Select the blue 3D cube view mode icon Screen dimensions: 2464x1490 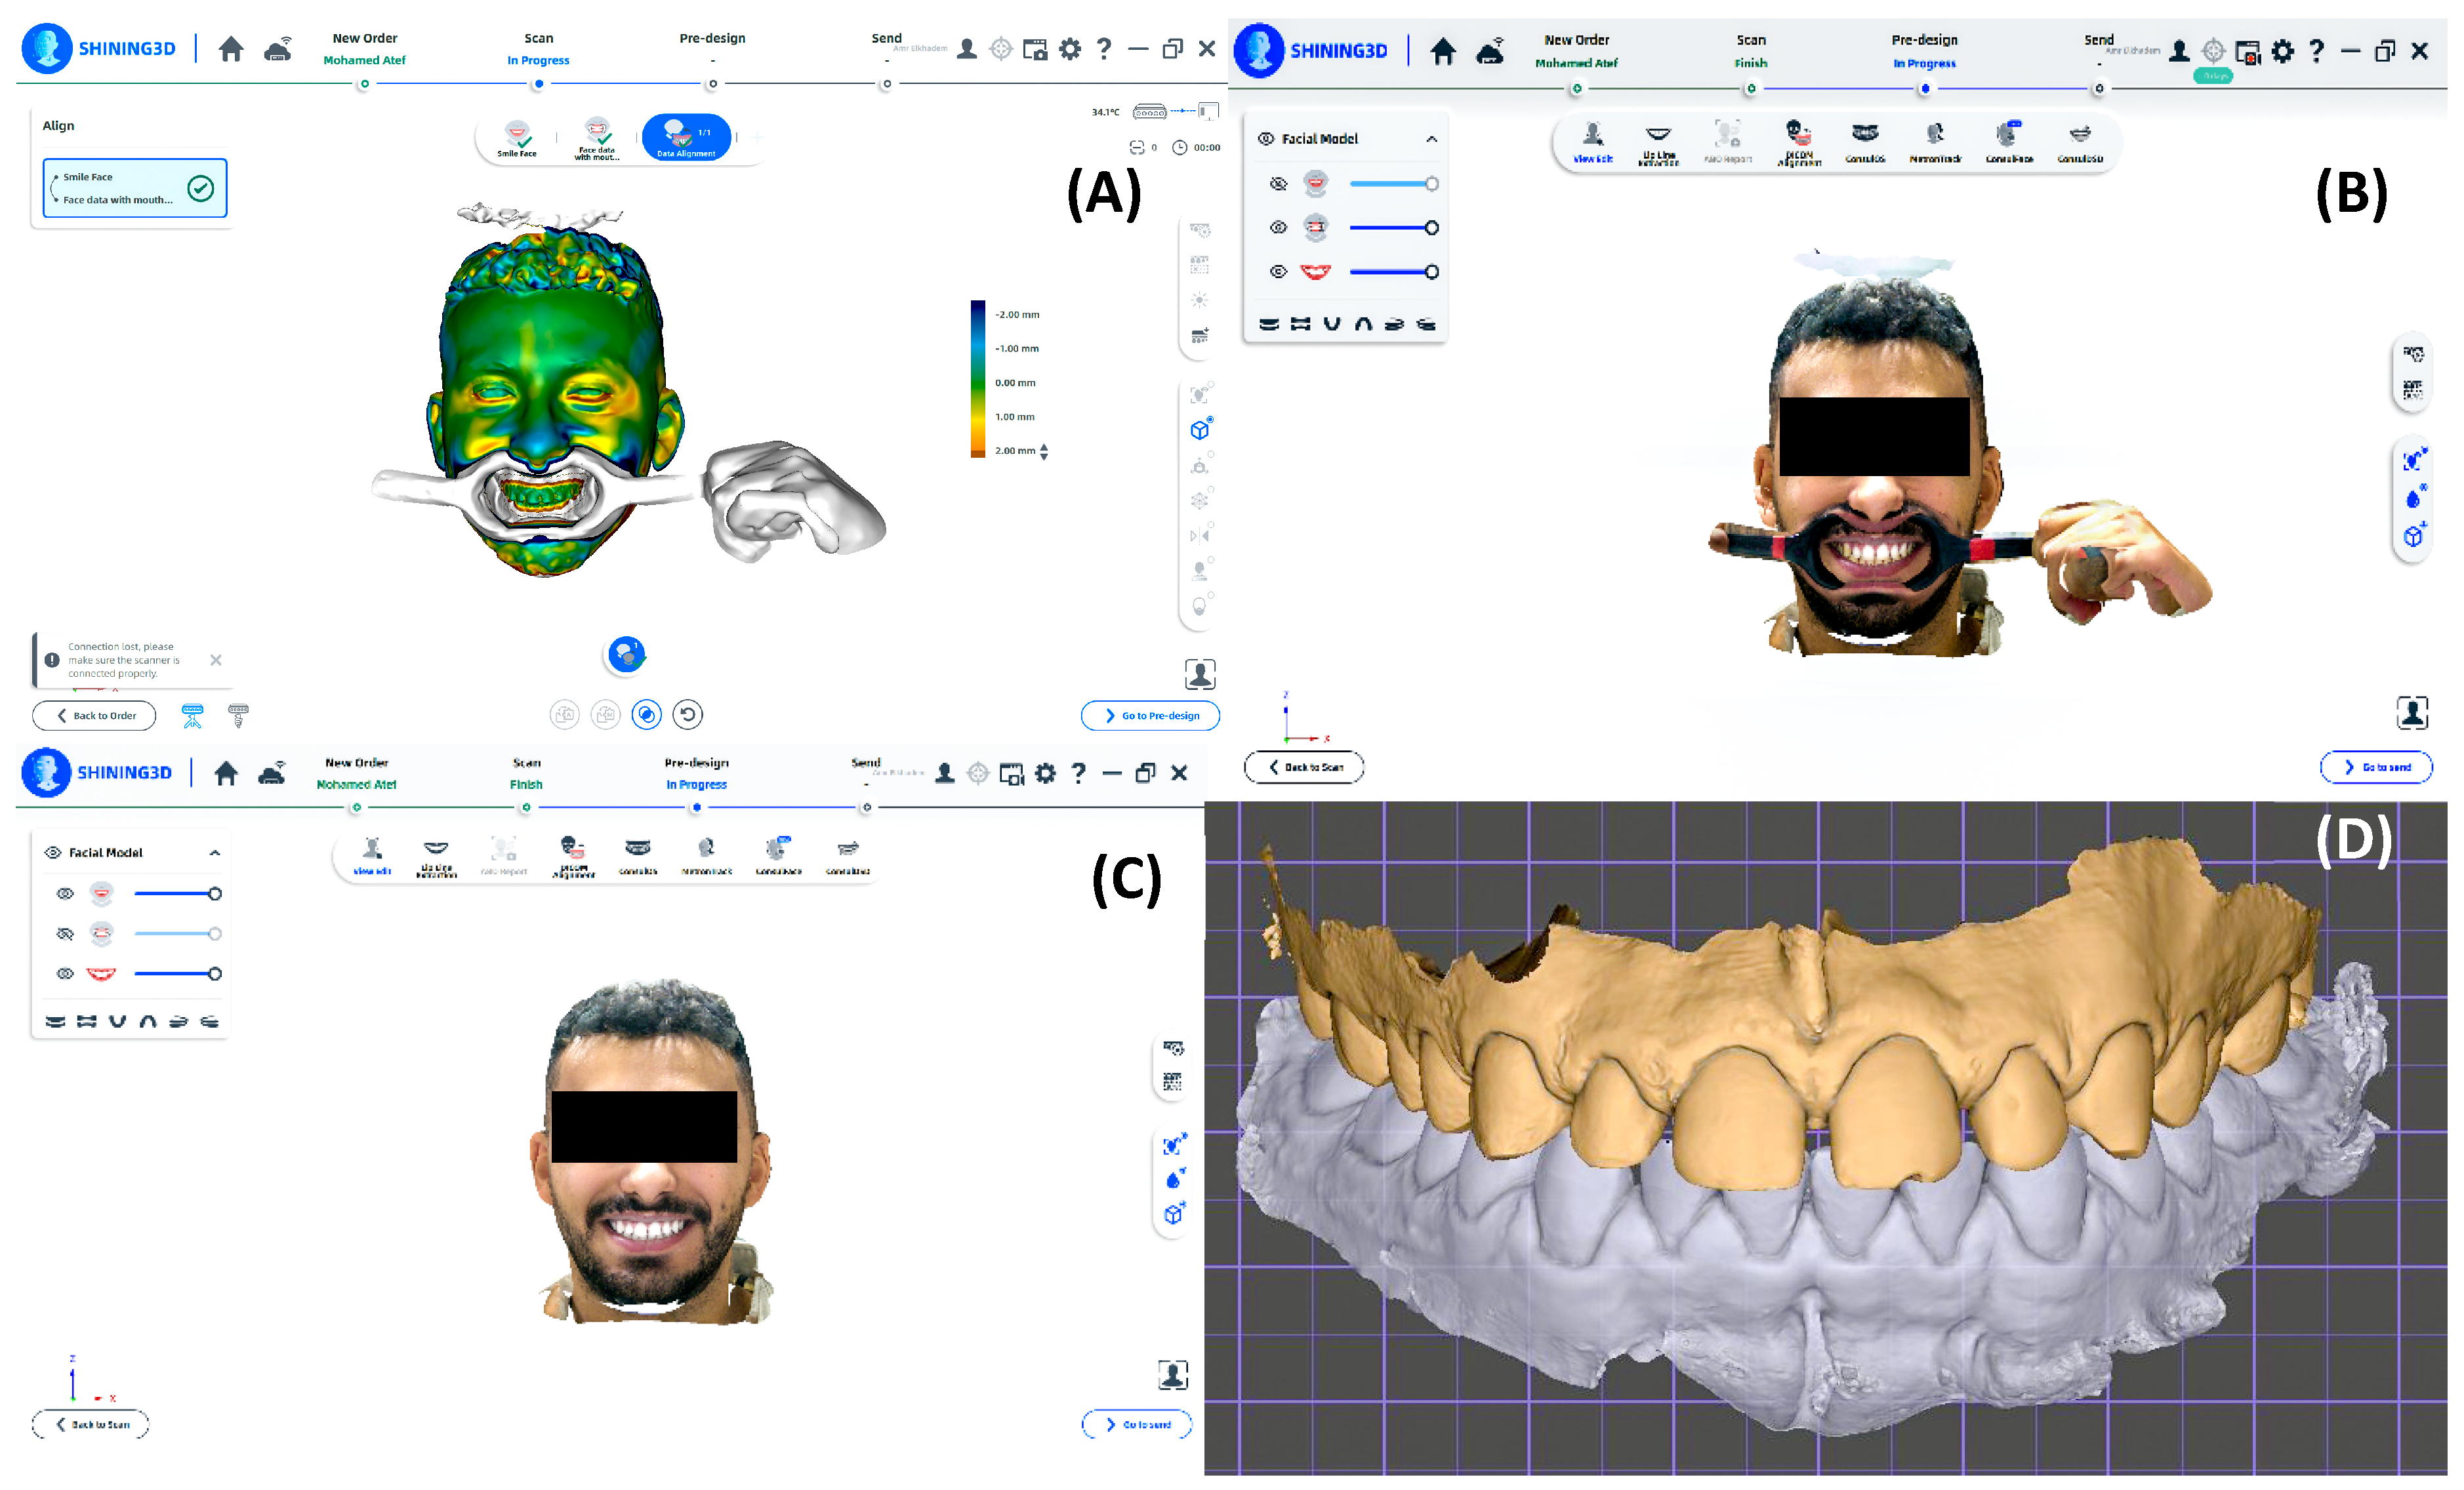point(1199,429)
